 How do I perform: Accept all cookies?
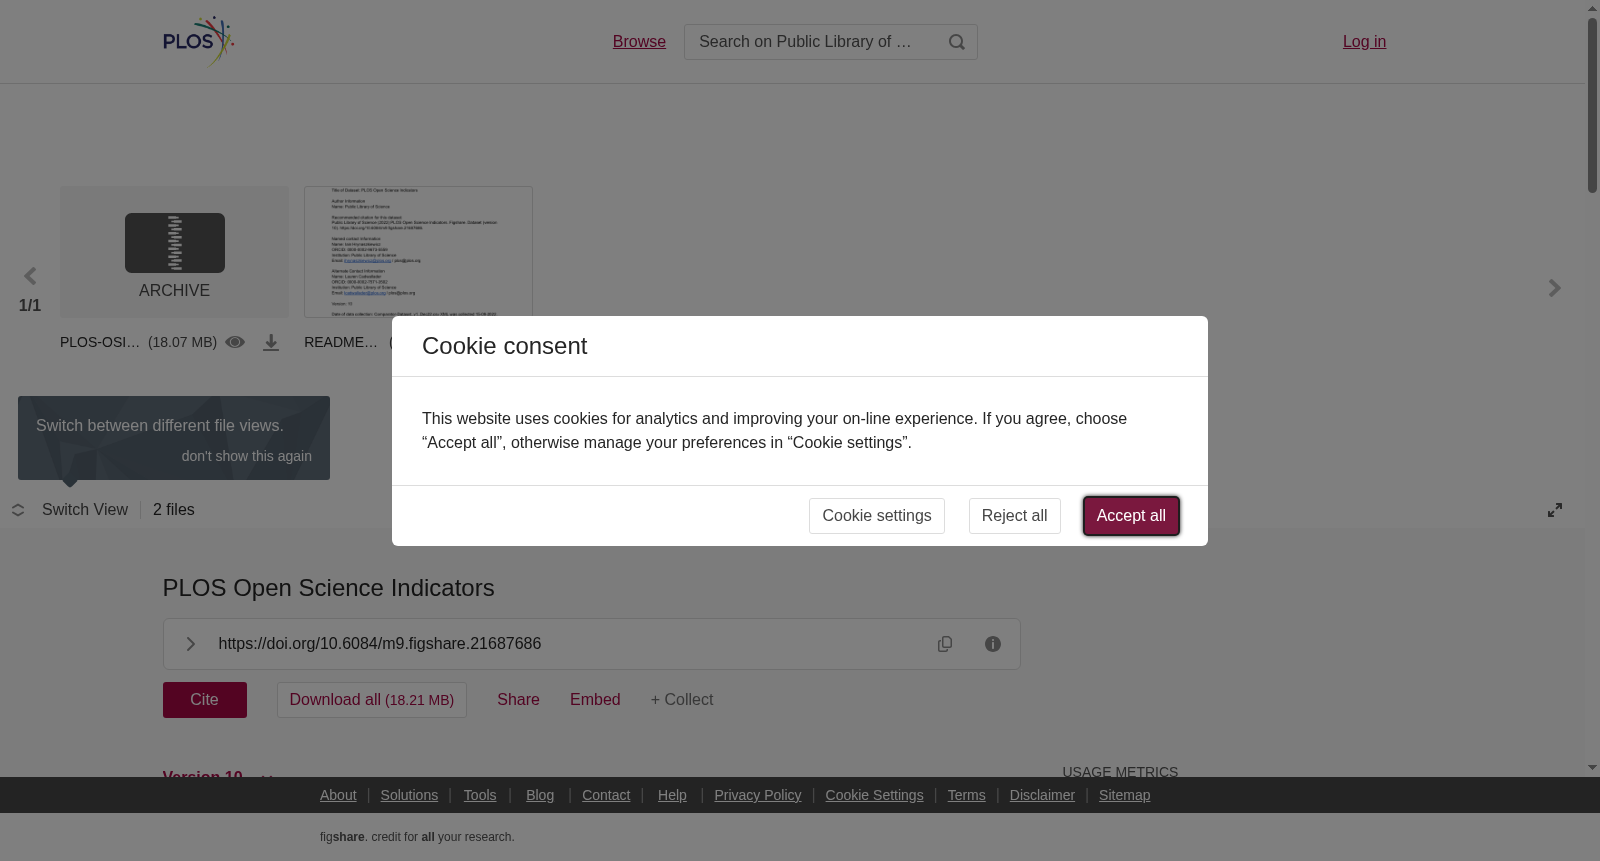(x=1131, y=516)
